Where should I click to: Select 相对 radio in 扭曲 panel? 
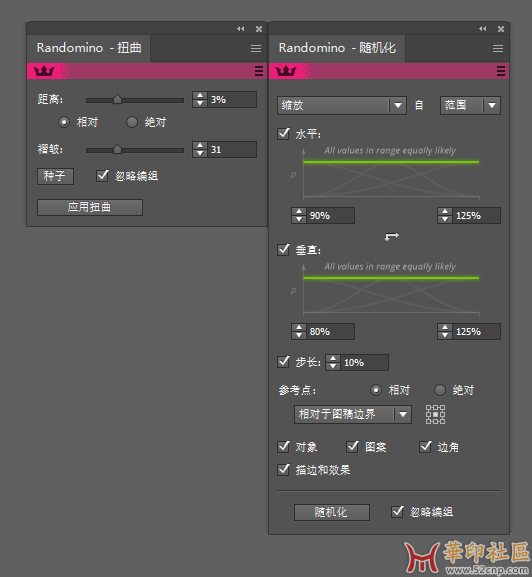pos(64,122)
